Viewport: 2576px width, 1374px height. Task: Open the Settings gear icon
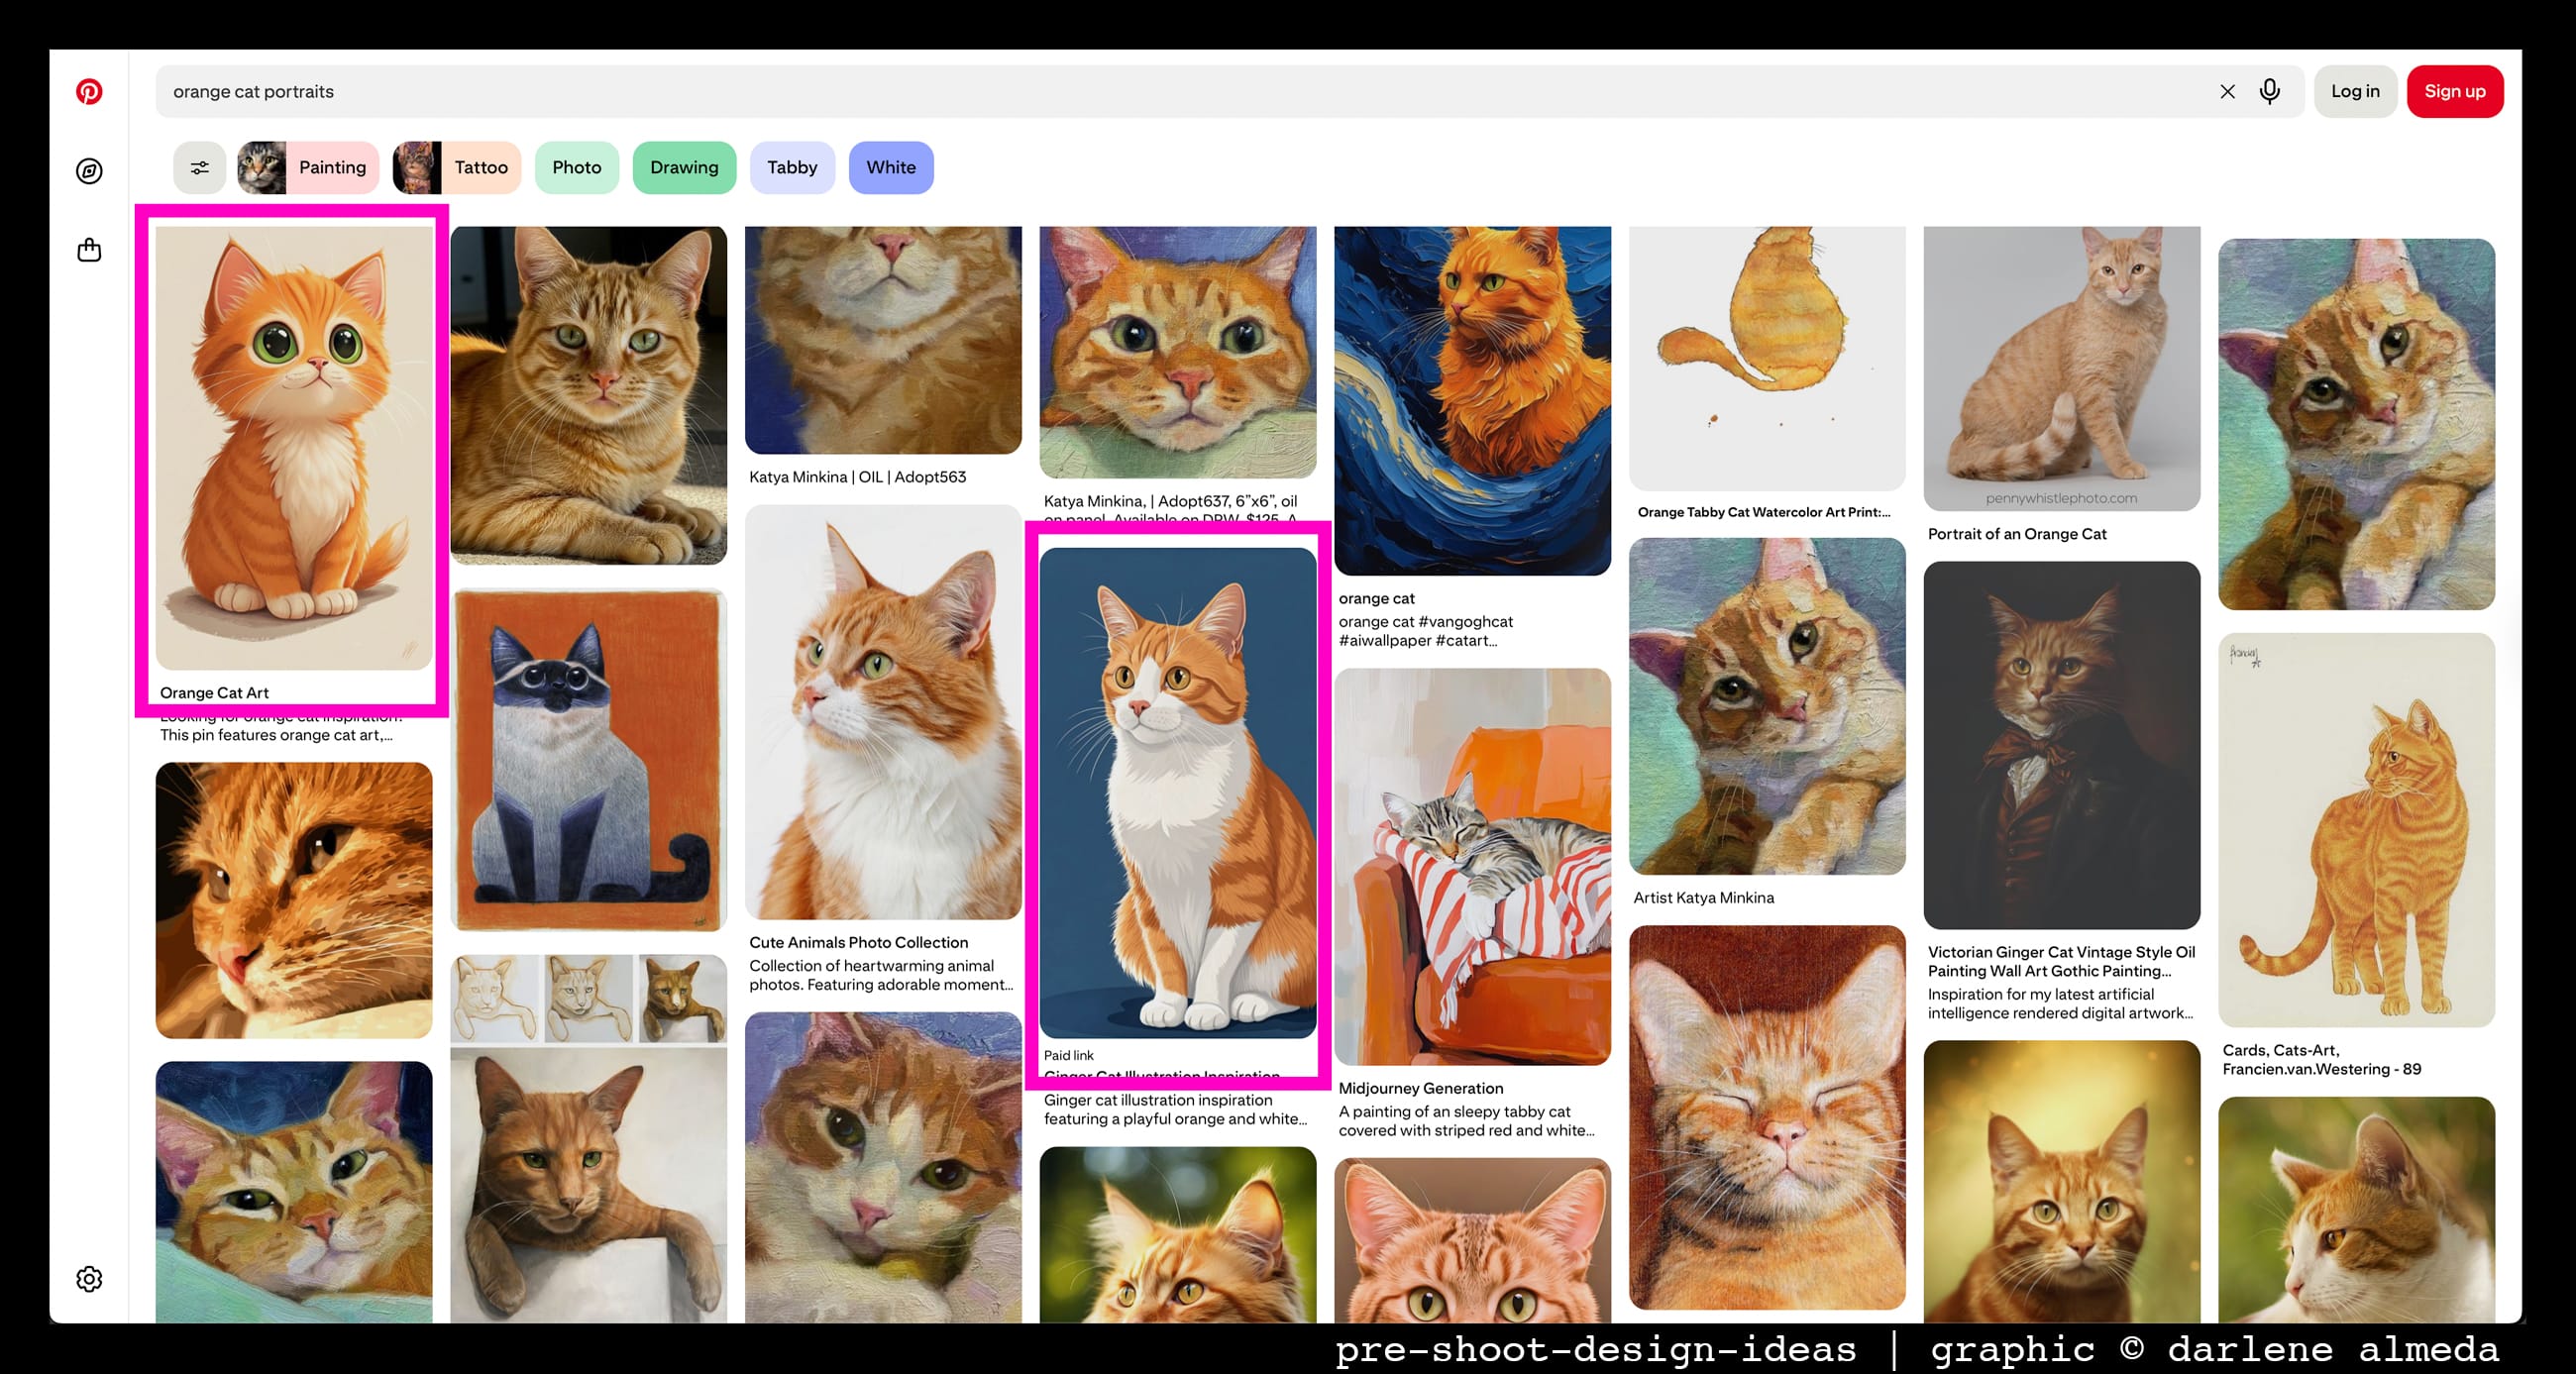89,1279
